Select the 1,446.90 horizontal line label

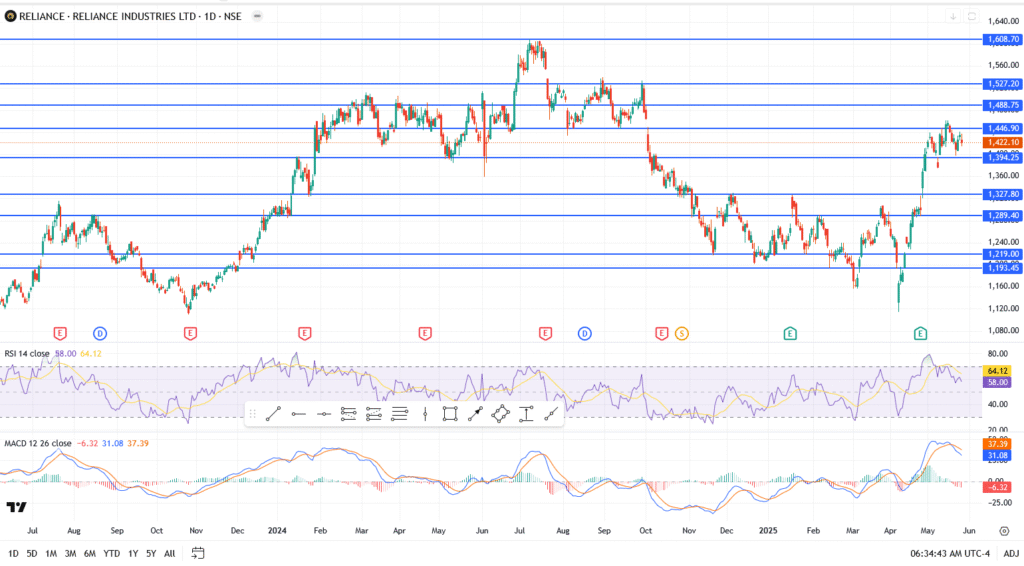1003,129
